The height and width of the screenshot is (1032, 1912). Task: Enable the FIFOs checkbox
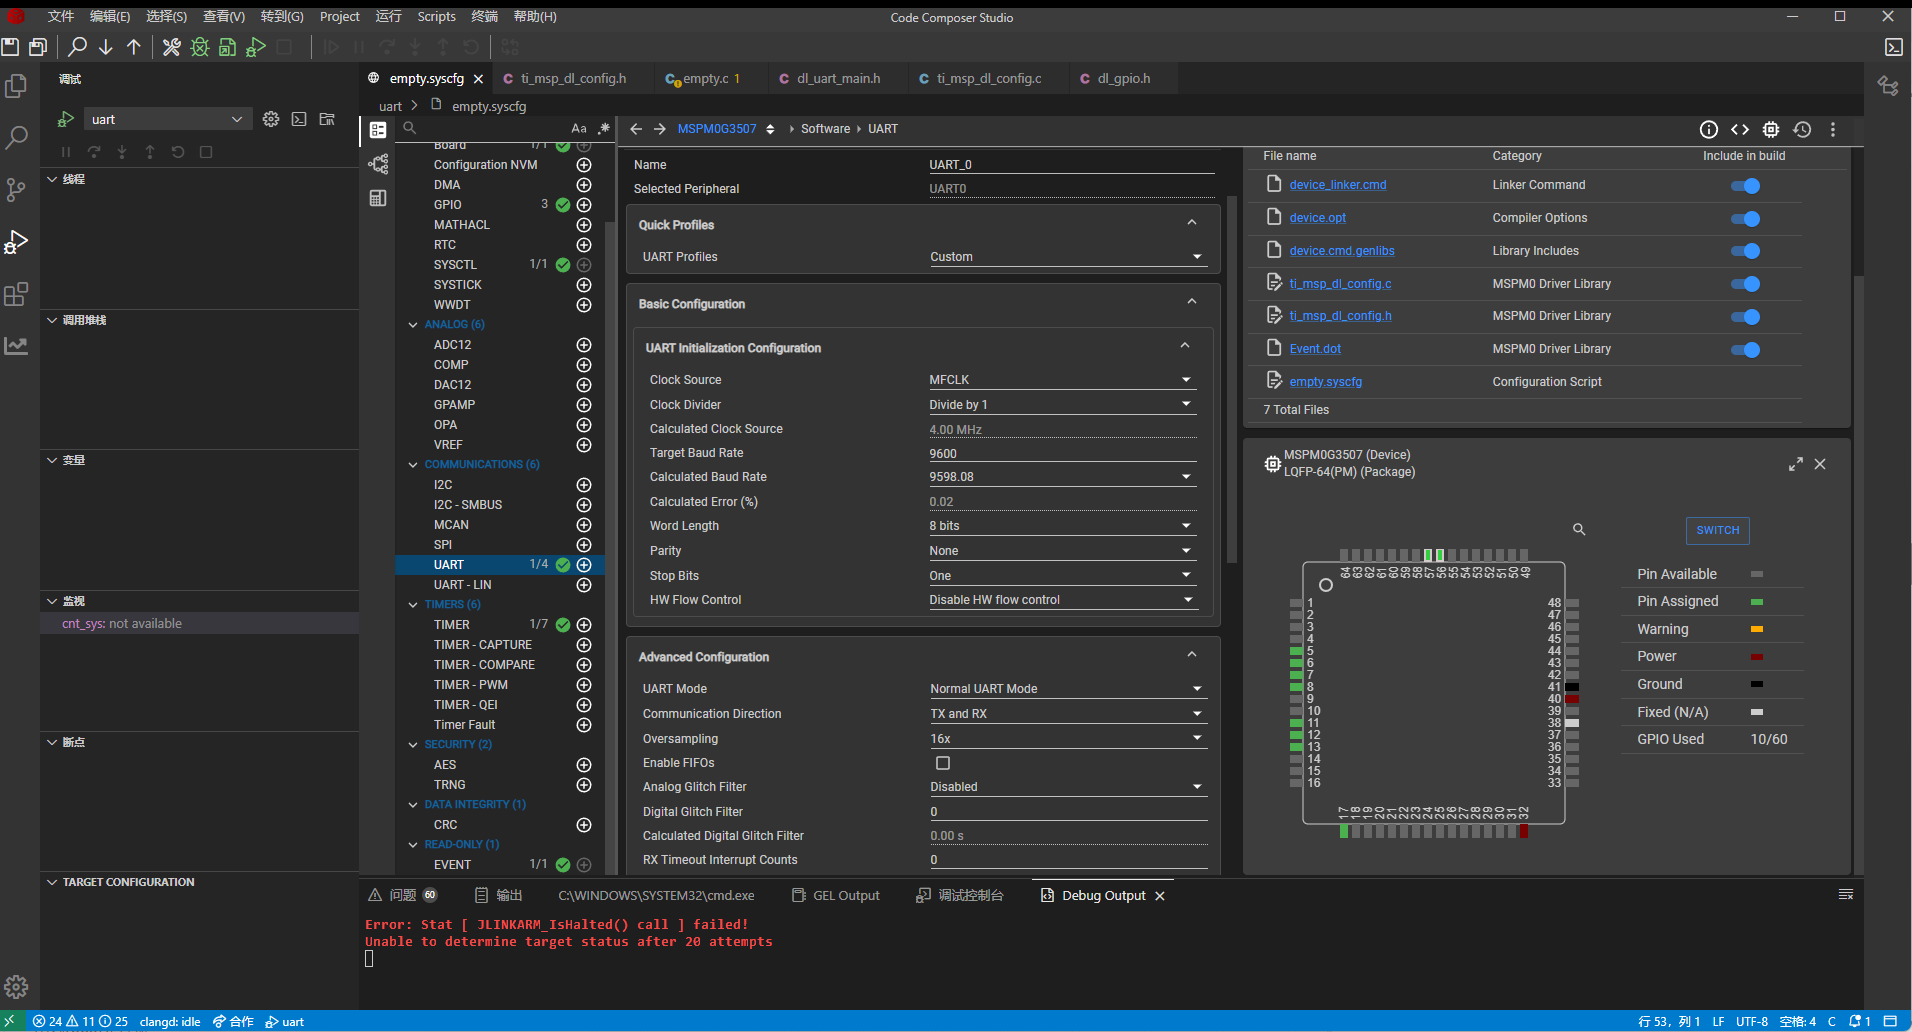pos(942,763)
